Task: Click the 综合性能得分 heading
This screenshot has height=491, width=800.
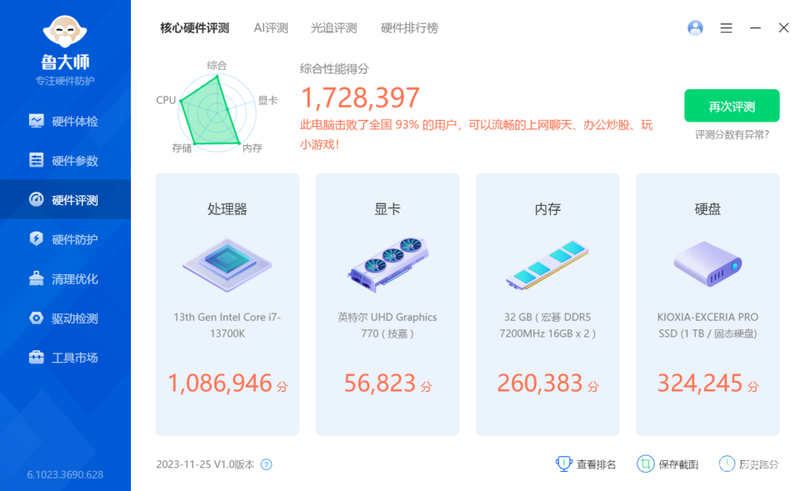Action: pyautogui.click(x=334, y=69)
